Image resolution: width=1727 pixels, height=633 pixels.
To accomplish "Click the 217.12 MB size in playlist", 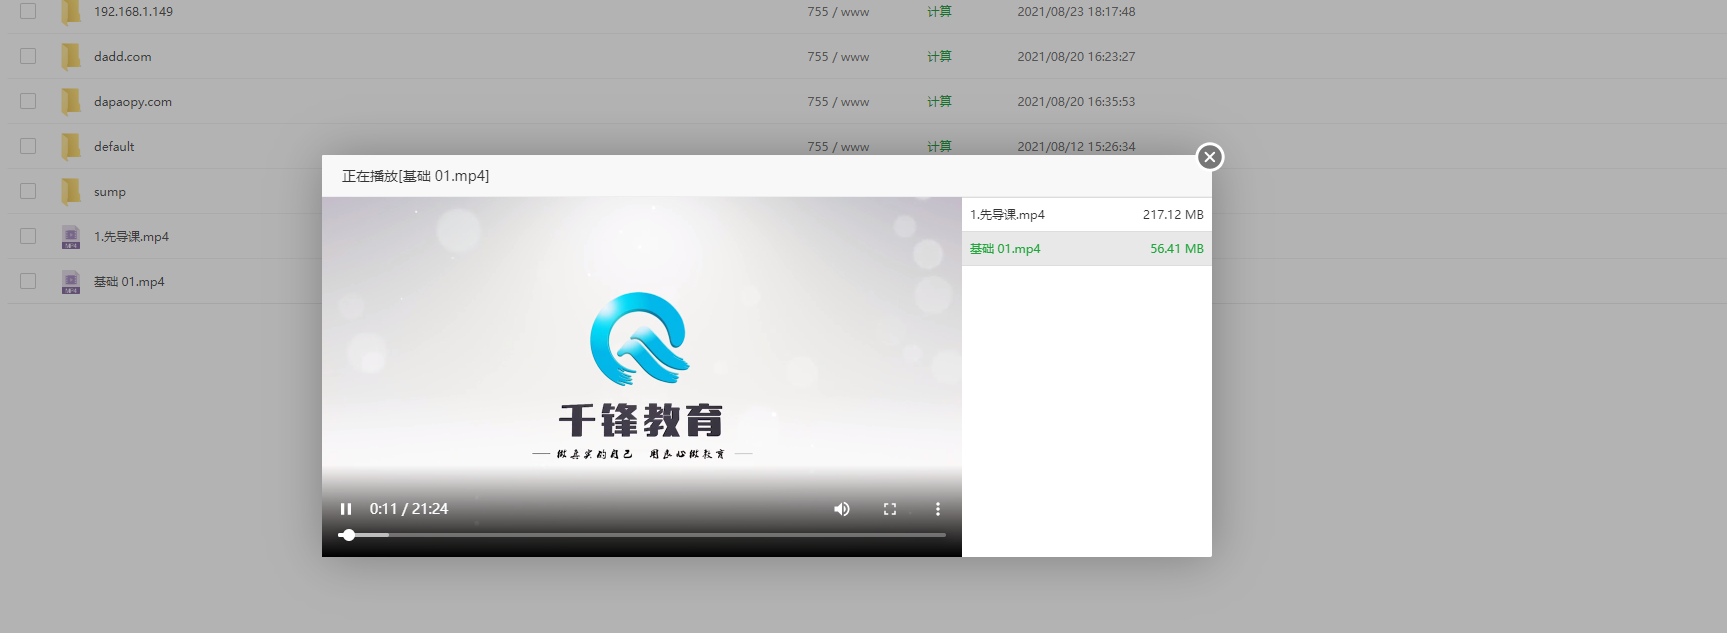I will [x=1173, y=215].
